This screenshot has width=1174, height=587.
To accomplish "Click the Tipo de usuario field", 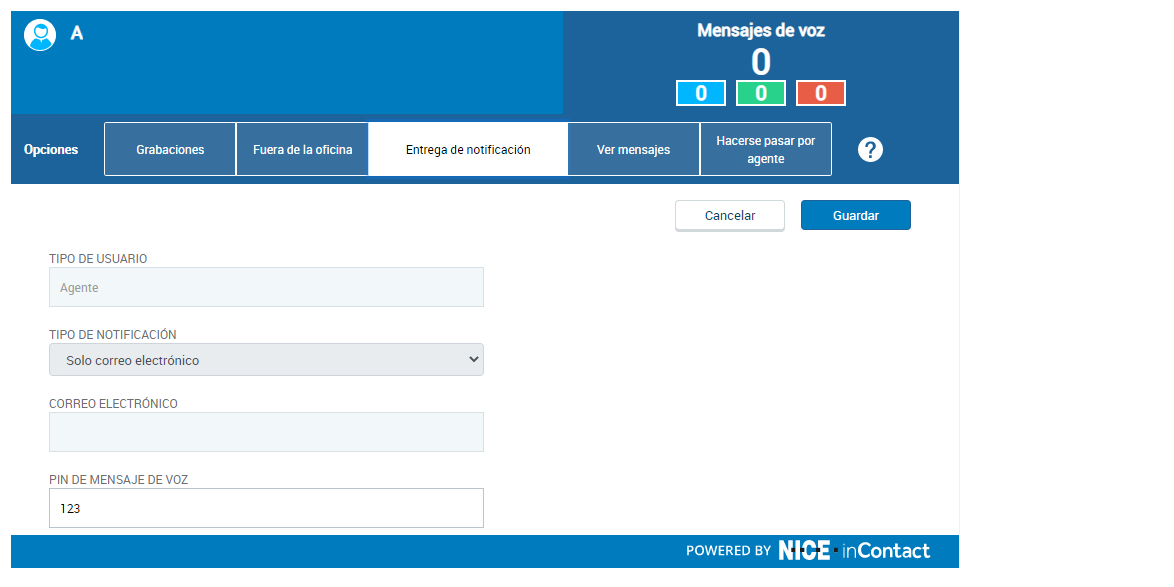I will (267, 287).
